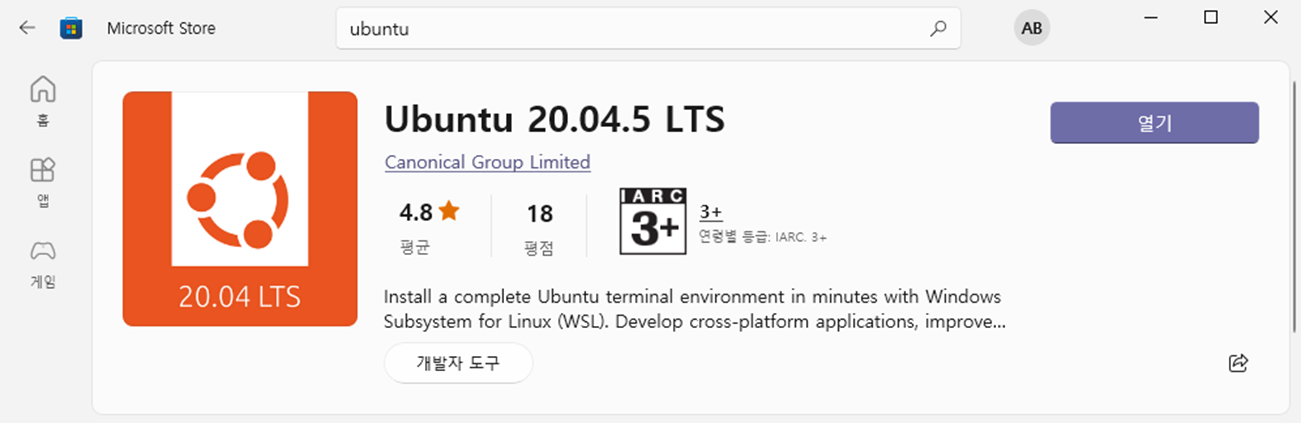The width and height of the screenshot is (1301, 423).
Task: Click the 열기 open button
Action: point(1154,123)
